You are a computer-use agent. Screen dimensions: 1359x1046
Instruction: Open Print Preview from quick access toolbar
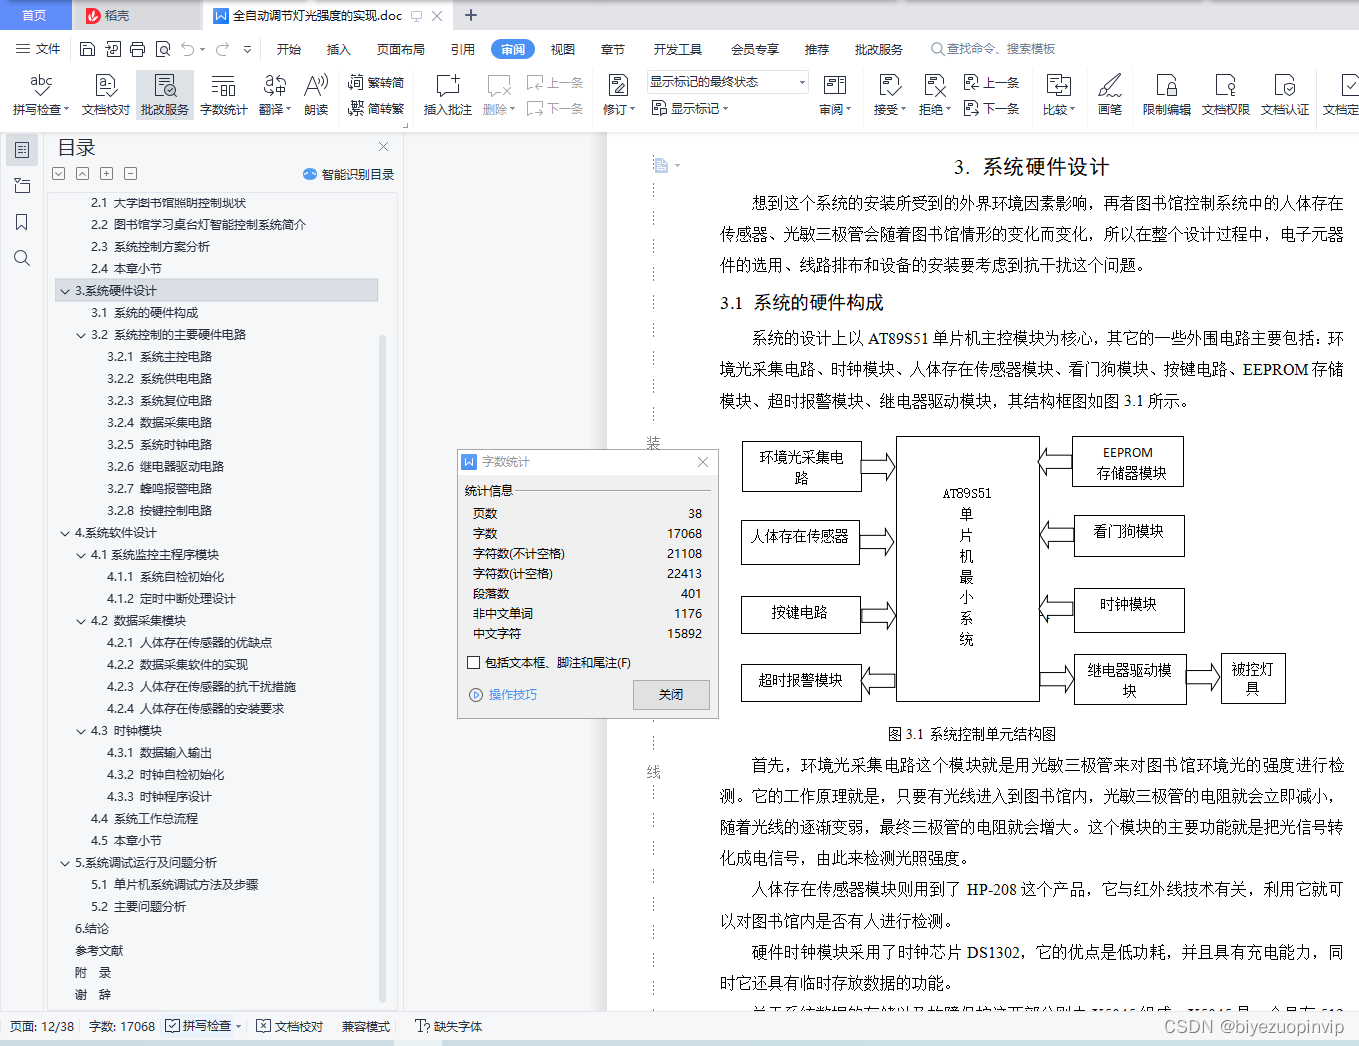162,49
